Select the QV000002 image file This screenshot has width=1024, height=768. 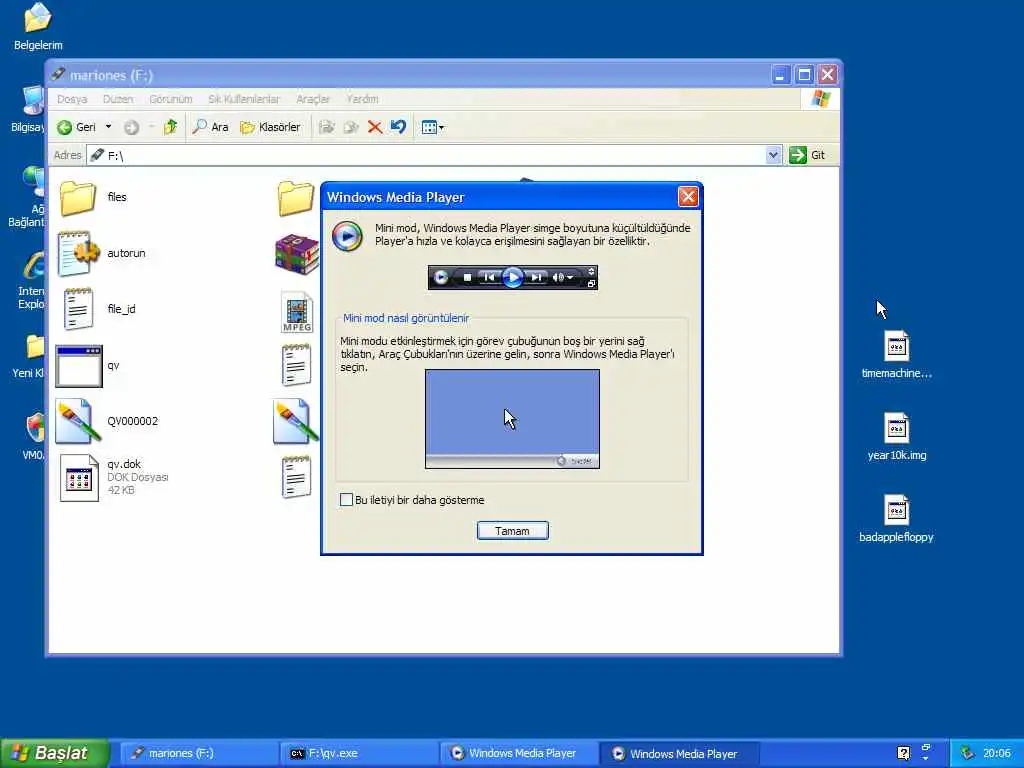click(x=78, y=421)
